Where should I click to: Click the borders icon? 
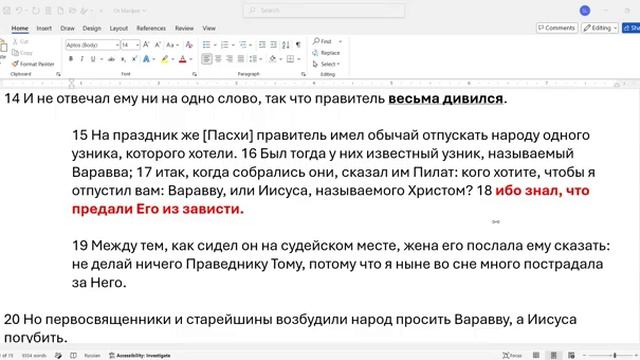click(290, 59)
